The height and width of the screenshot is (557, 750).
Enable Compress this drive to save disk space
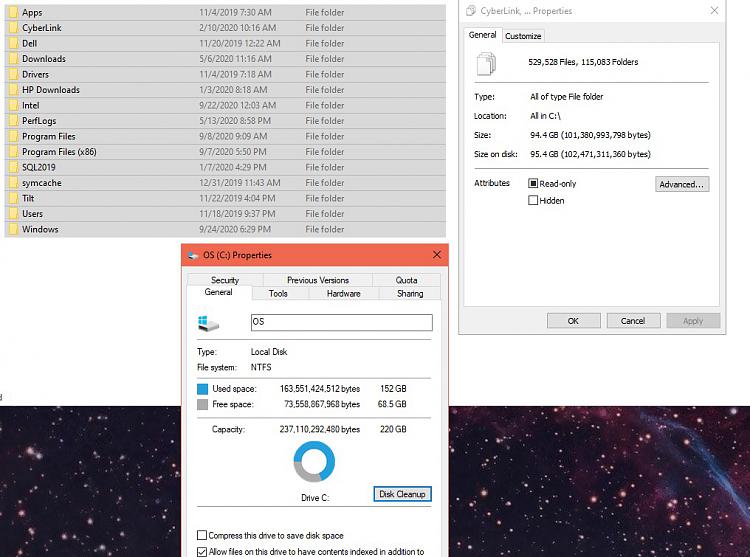(202, 535)
